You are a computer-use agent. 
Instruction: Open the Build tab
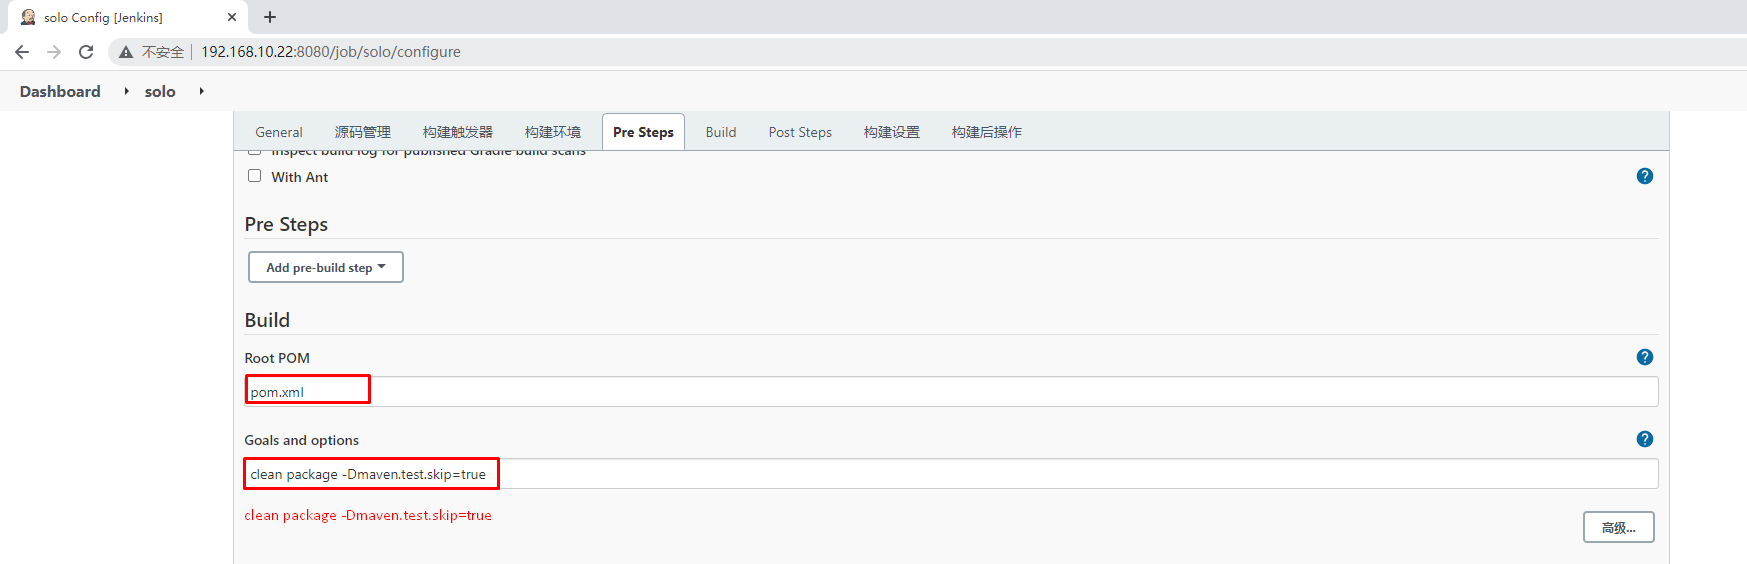[720, 132]
